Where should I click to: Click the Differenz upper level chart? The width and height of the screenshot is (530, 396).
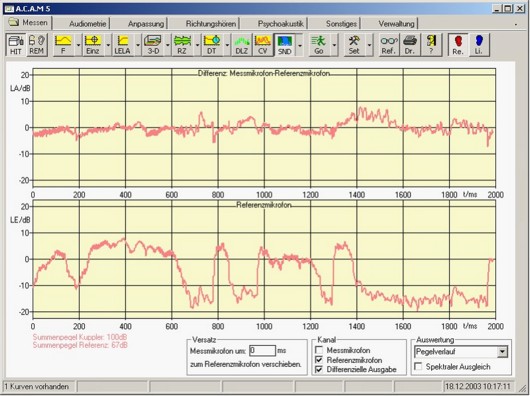pos(264,127)
